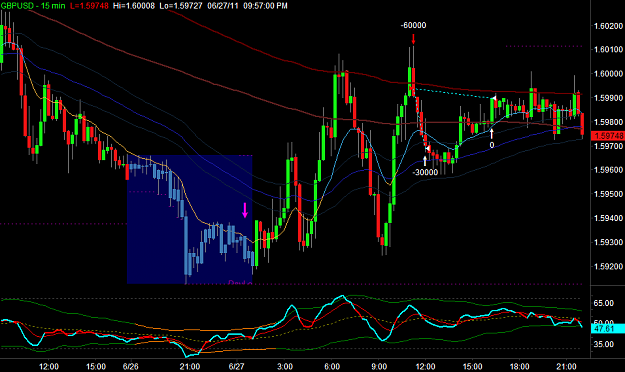The height and width of the screenshot is (372, 625).
Task: Click the GBPUSD - 15 min chart title
Action: [x=33, y=6]
